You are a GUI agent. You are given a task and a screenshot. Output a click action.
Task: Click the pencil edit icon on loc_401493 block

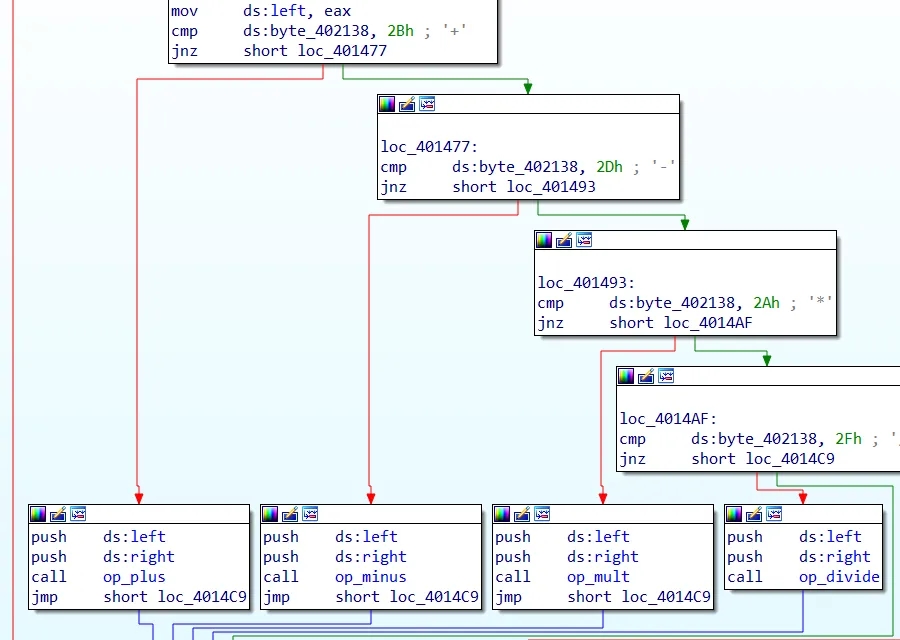[x=564, y=240]
